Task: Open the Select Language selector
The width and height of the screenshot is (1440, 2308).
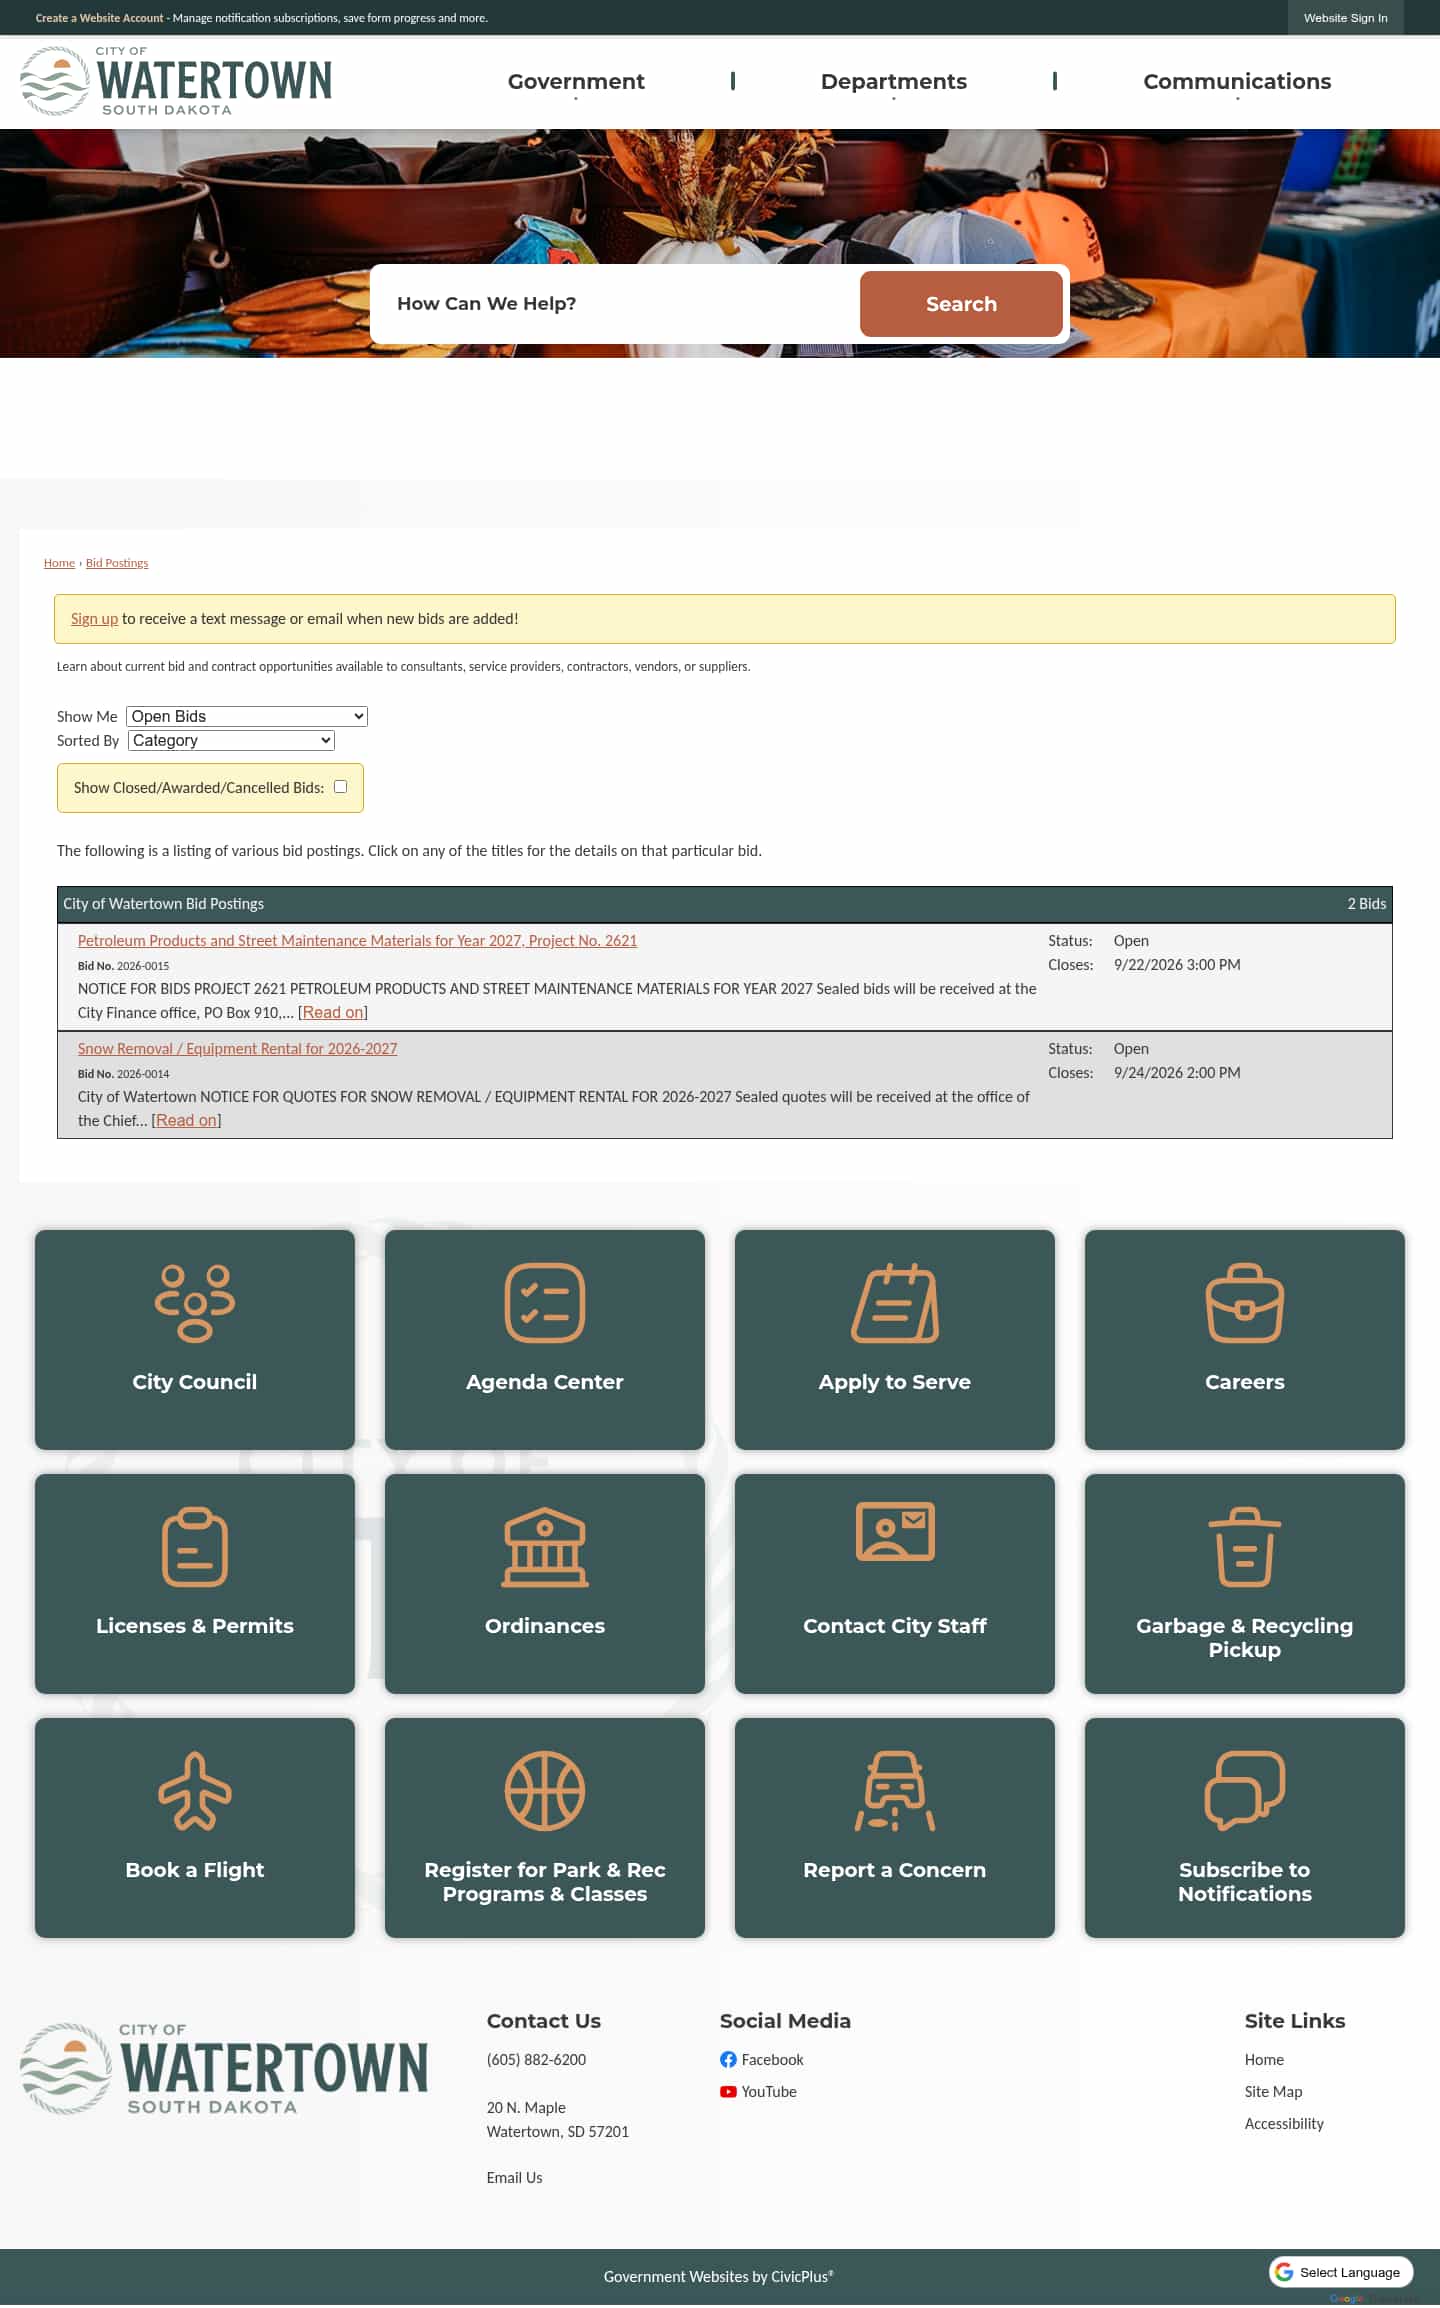Action: tap(1341, 2272)
